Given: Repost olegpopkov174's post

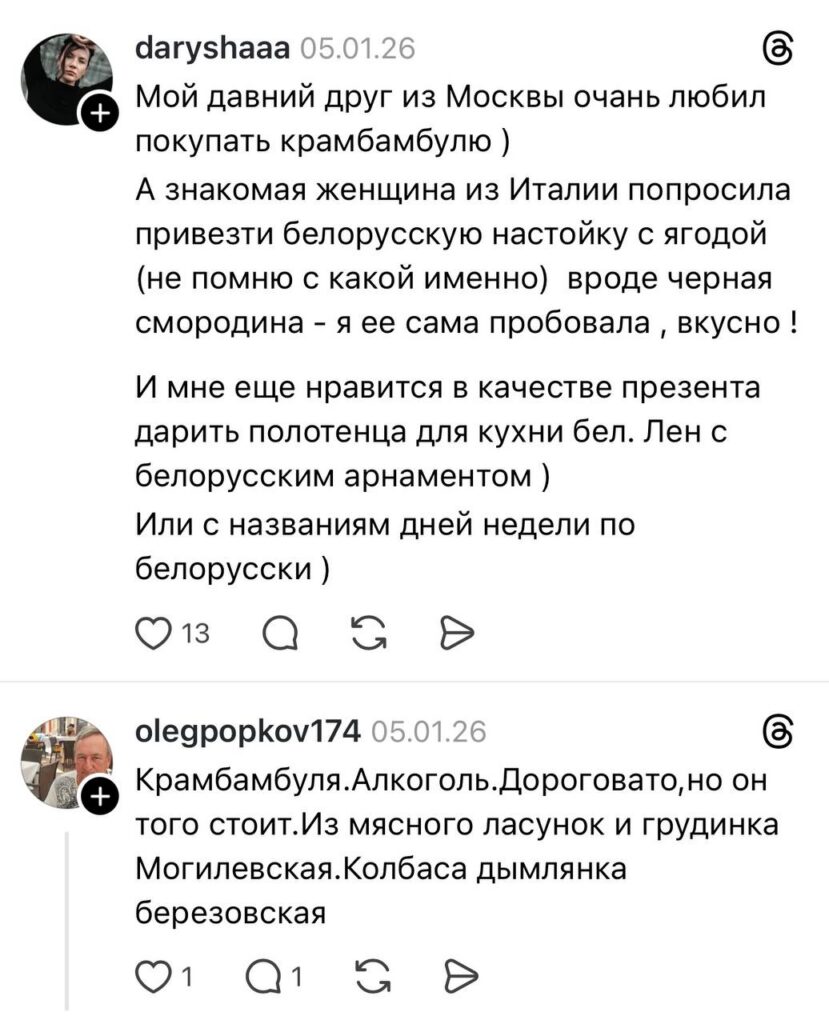Looking at the screenshot, I should pyautogui.click(x=371, y=972).
